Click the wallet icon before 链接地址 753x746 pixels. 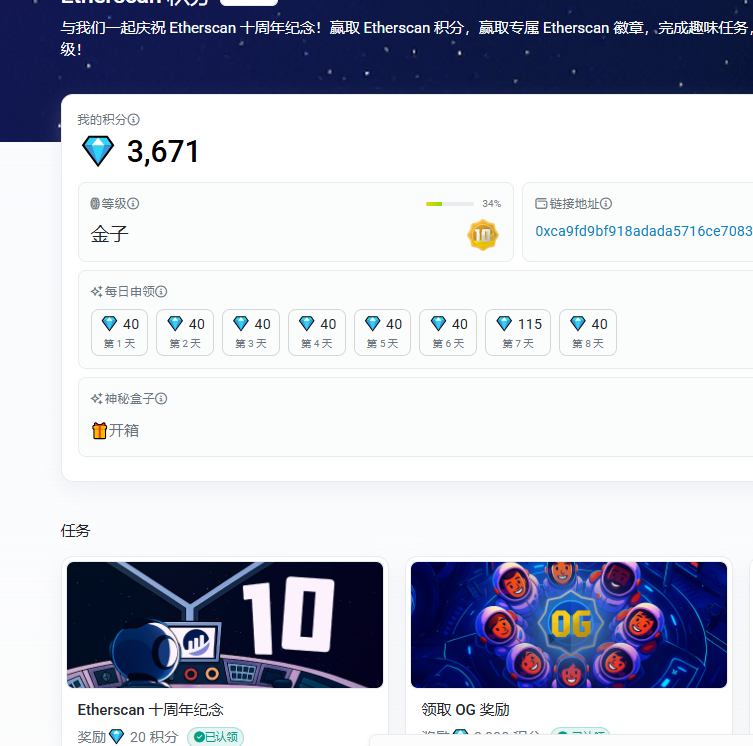pyautogui.click(x=541, y=204)
